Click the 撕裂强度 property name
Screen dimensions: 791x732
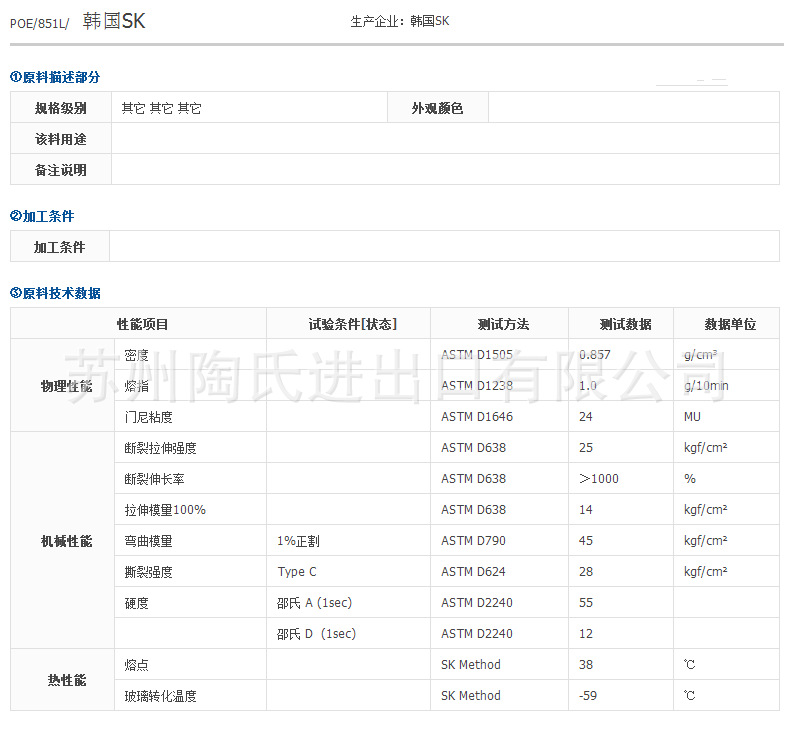pos(148,572)
